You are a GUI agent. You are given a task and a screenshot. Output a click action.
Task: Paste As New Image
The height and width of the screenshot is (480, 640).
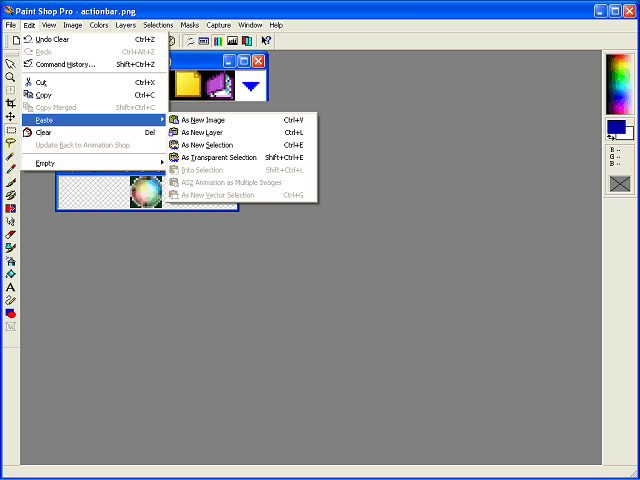click(x=242, y=120)
